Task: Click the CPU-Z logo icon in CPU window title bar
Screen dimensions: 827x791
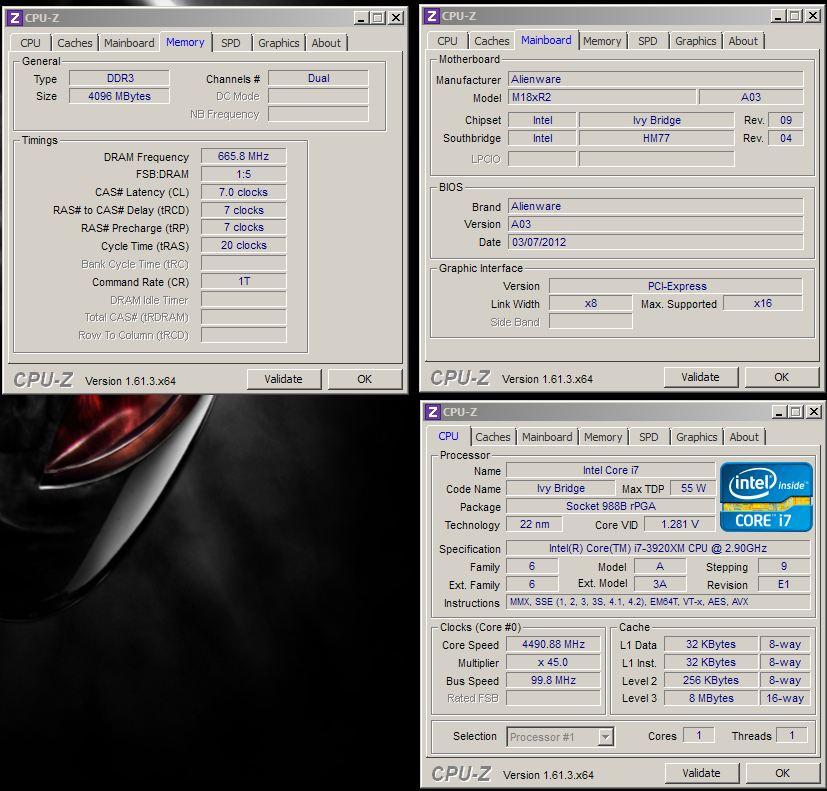Action: [x=433, y=411]
